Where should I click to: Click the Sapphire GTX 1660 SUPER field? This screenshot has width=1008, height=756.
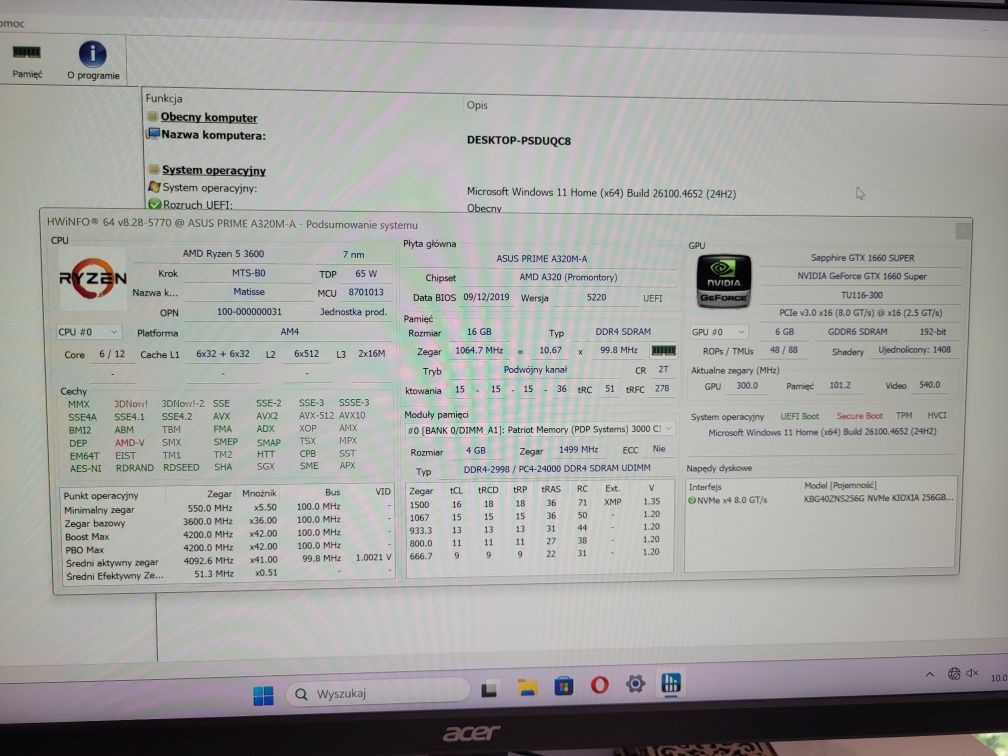(x=862, y=258)
